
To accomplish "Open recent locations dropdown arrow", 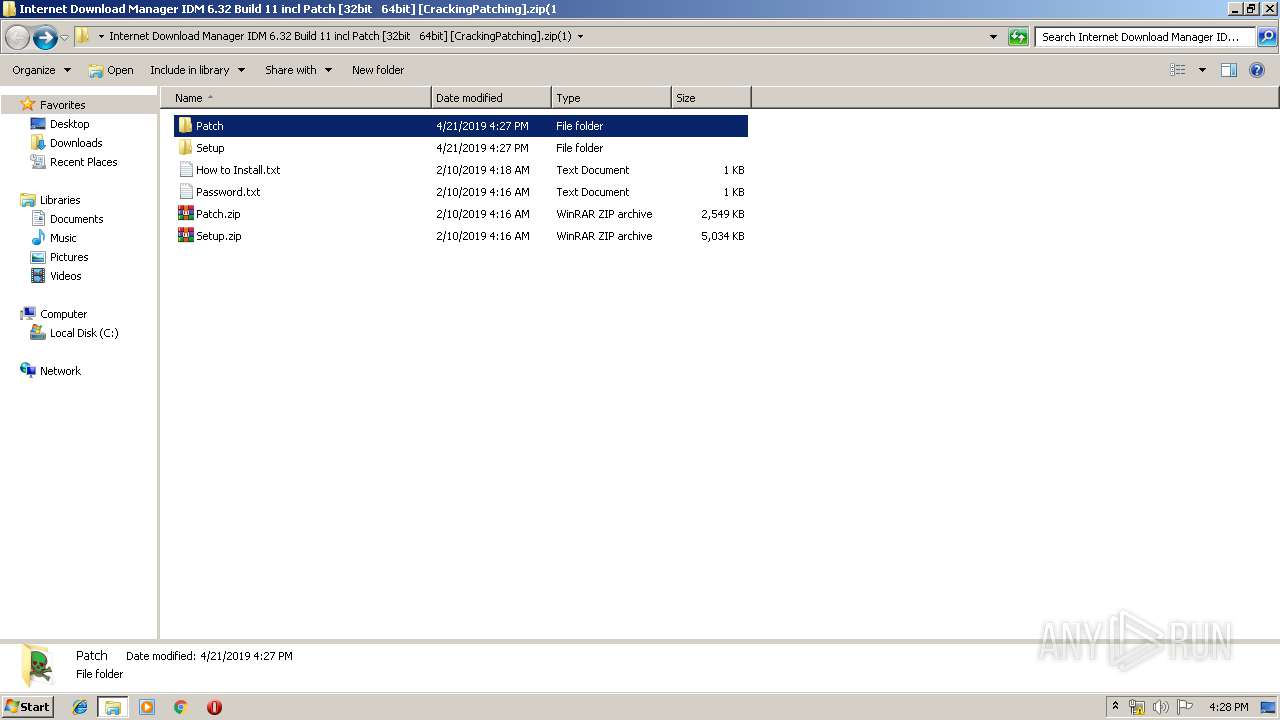I will (65, 37).
